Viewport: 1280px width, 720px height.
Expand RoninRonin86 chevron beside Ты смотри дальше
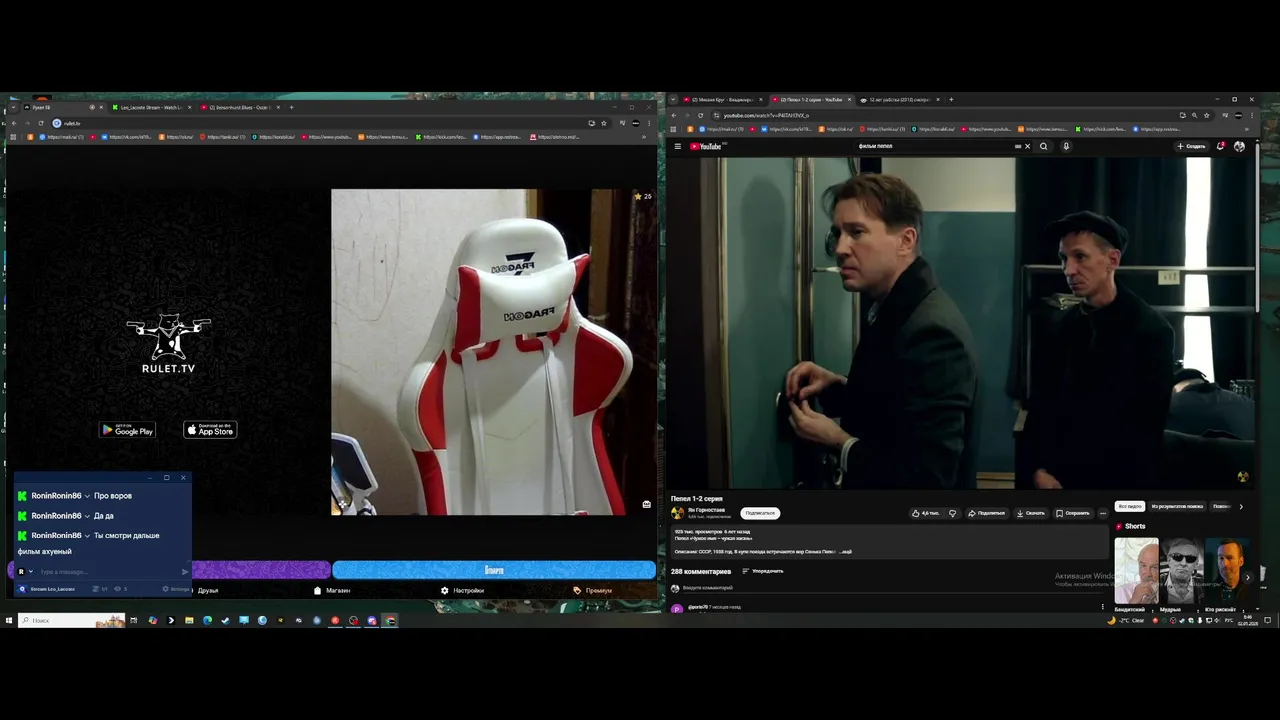[x=87, y=536]
